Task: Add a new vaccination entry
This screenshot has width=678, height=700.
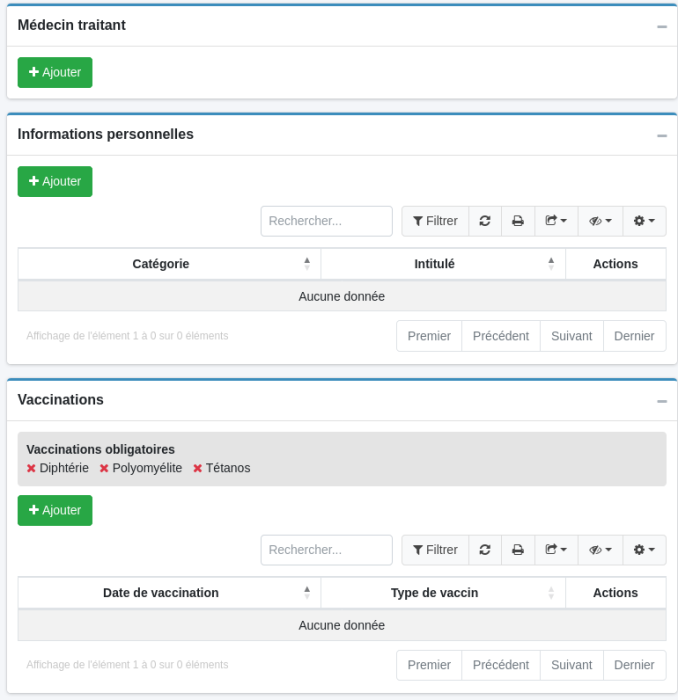Action: pyautogui.click(x=55, y=510)
